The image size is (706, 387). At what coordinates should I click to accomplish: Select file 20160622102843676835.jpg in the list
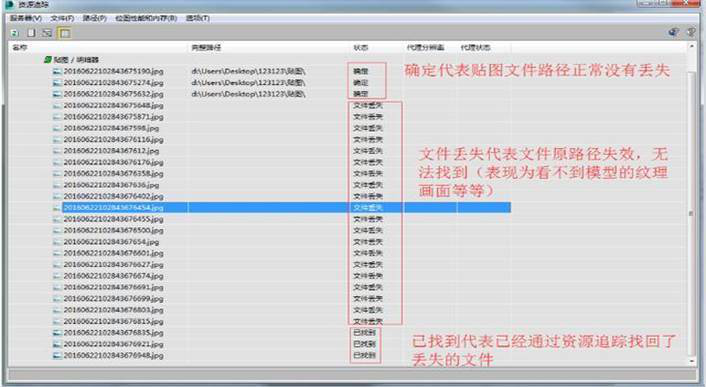(x=113, y=333)
